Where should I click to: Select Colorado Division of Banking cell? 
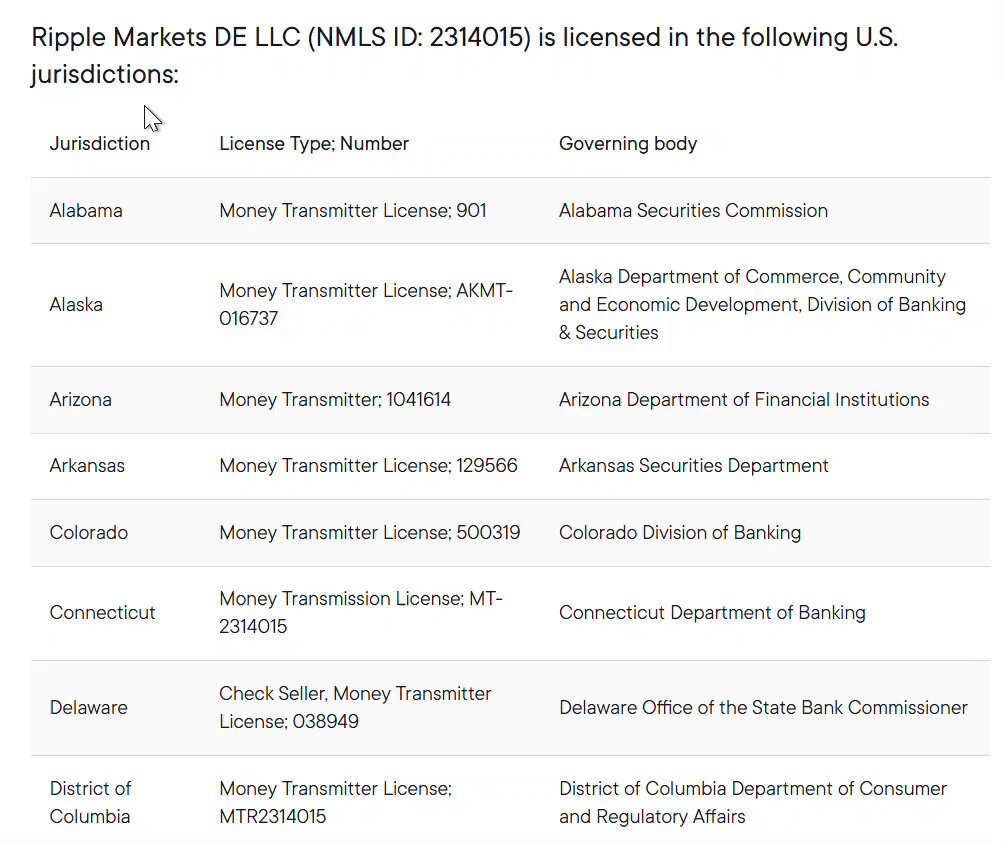[680, 533]
